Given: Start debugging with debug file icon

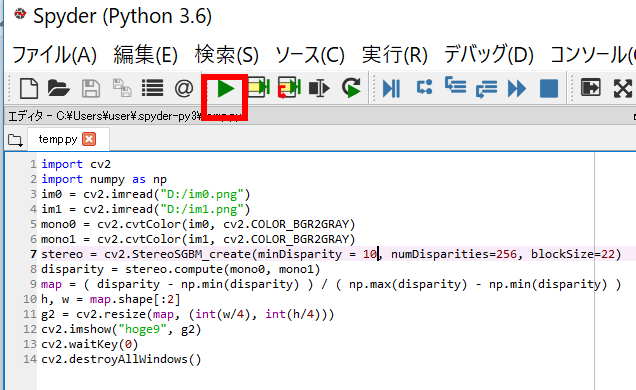Looking at the screenshot, I should 391,88.
